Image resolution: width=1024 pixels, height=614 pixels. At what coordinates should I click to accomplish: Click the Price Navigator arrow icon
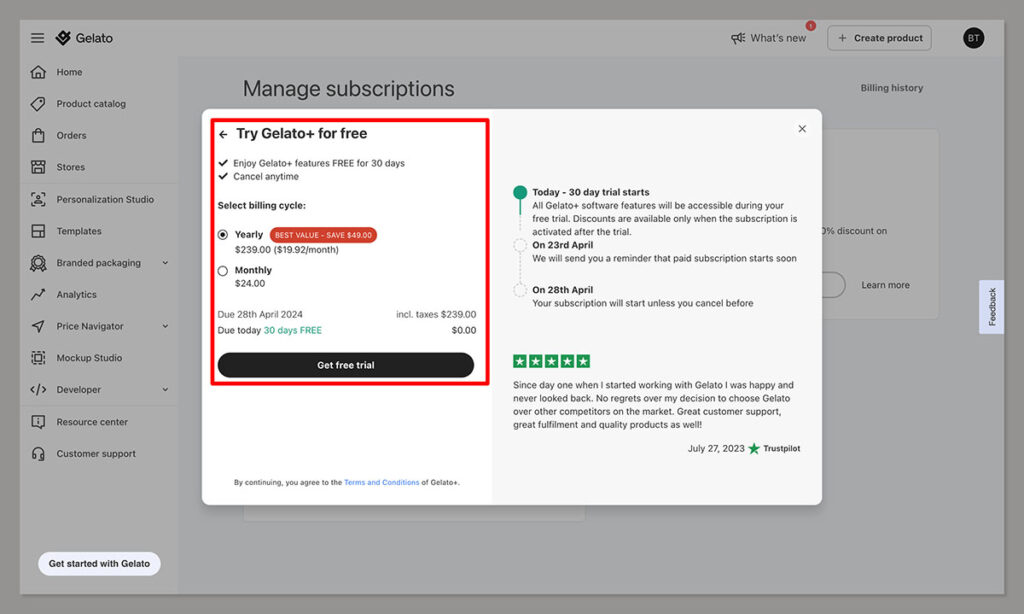click(x=38, y=326)
